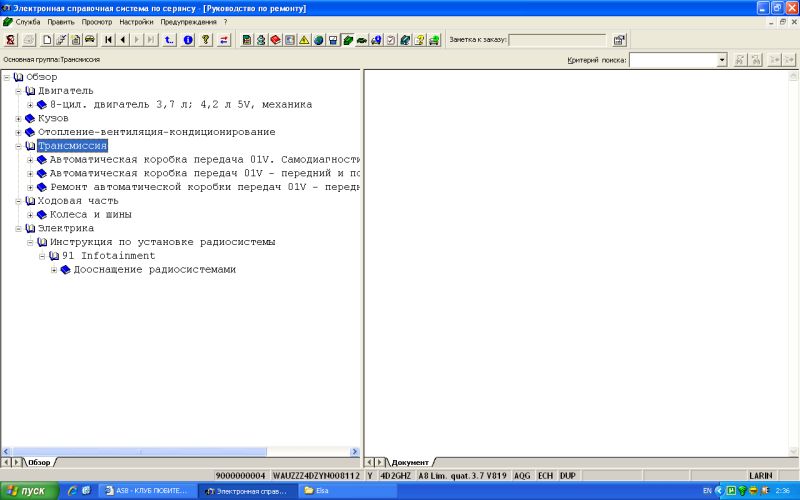This screenshot has width=800, height=500.
Task: Open the Настройки menu
Action: click(x=134, y=21)
